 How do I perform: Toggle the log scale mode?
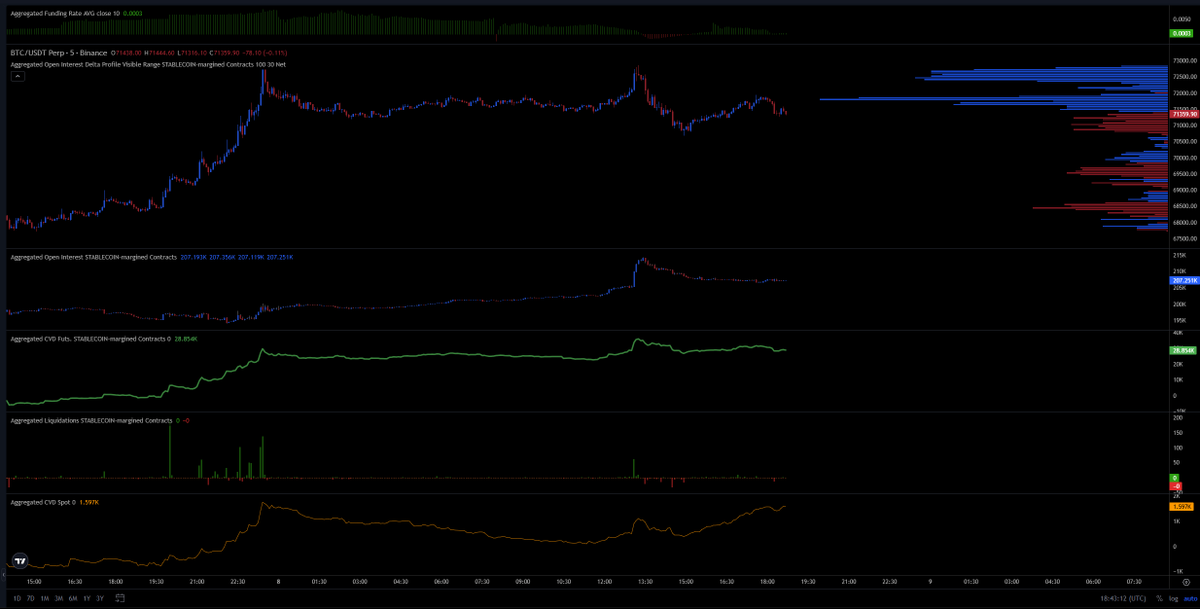pyautogui.click(x=1174, y=598)
